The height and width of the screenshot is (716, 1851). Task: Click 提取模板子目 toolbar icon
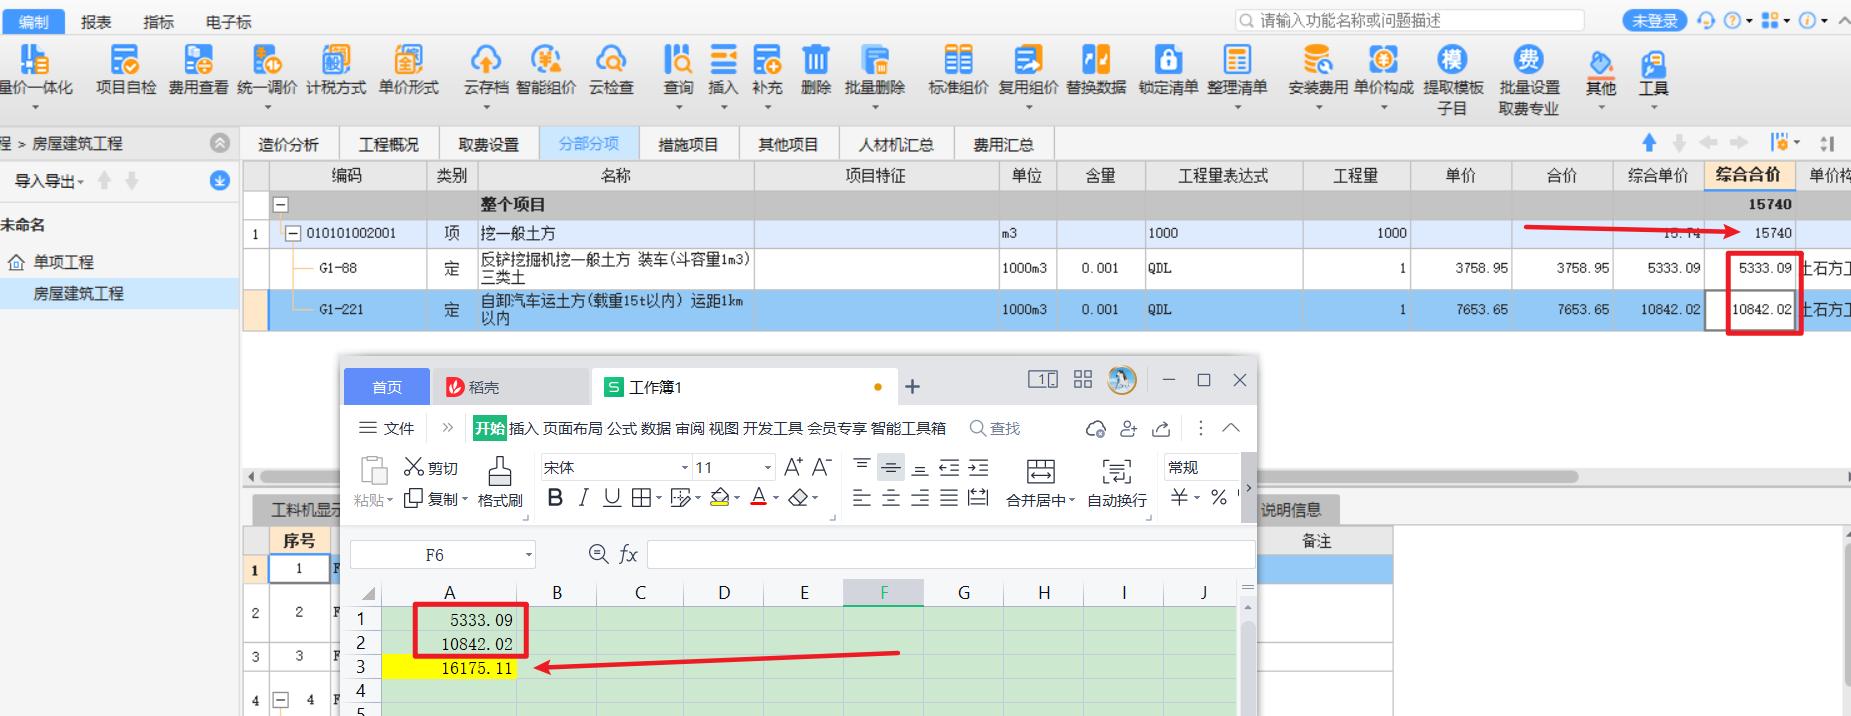(1452, 80)
